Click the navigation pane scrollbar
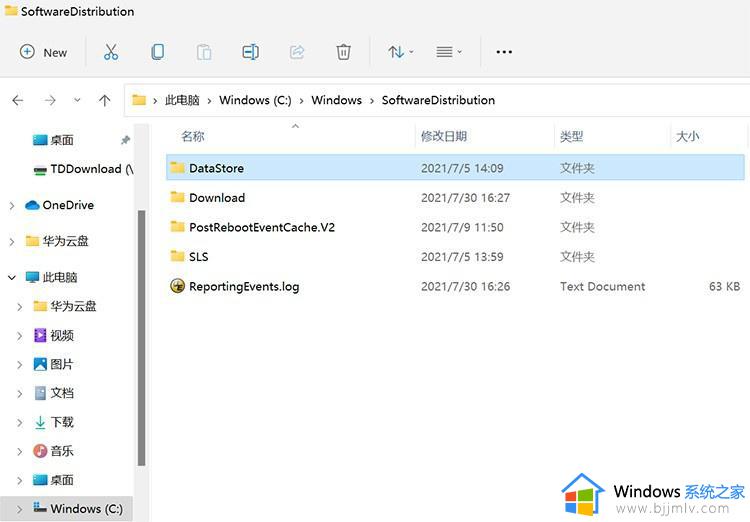This screenshot has height=522, width=750. coord(142,338)
